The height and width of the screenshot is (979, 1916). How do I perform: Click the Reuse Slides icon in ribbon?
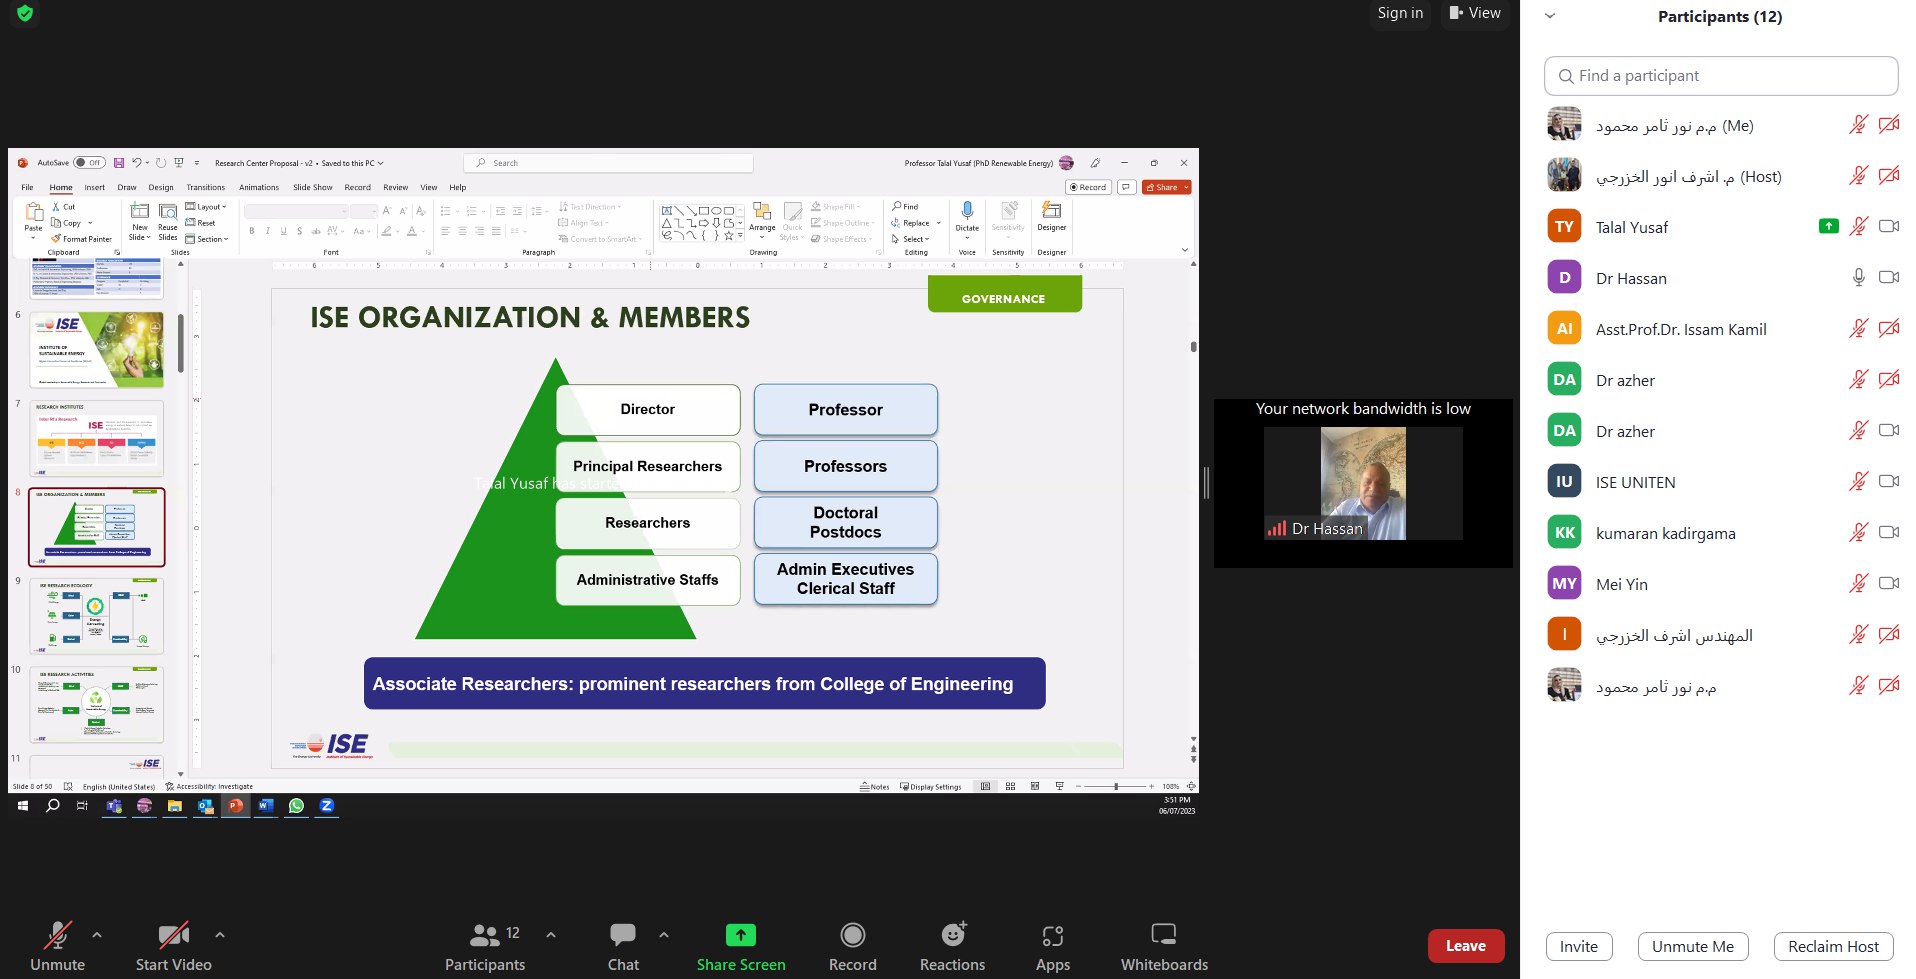coord(168,211)
